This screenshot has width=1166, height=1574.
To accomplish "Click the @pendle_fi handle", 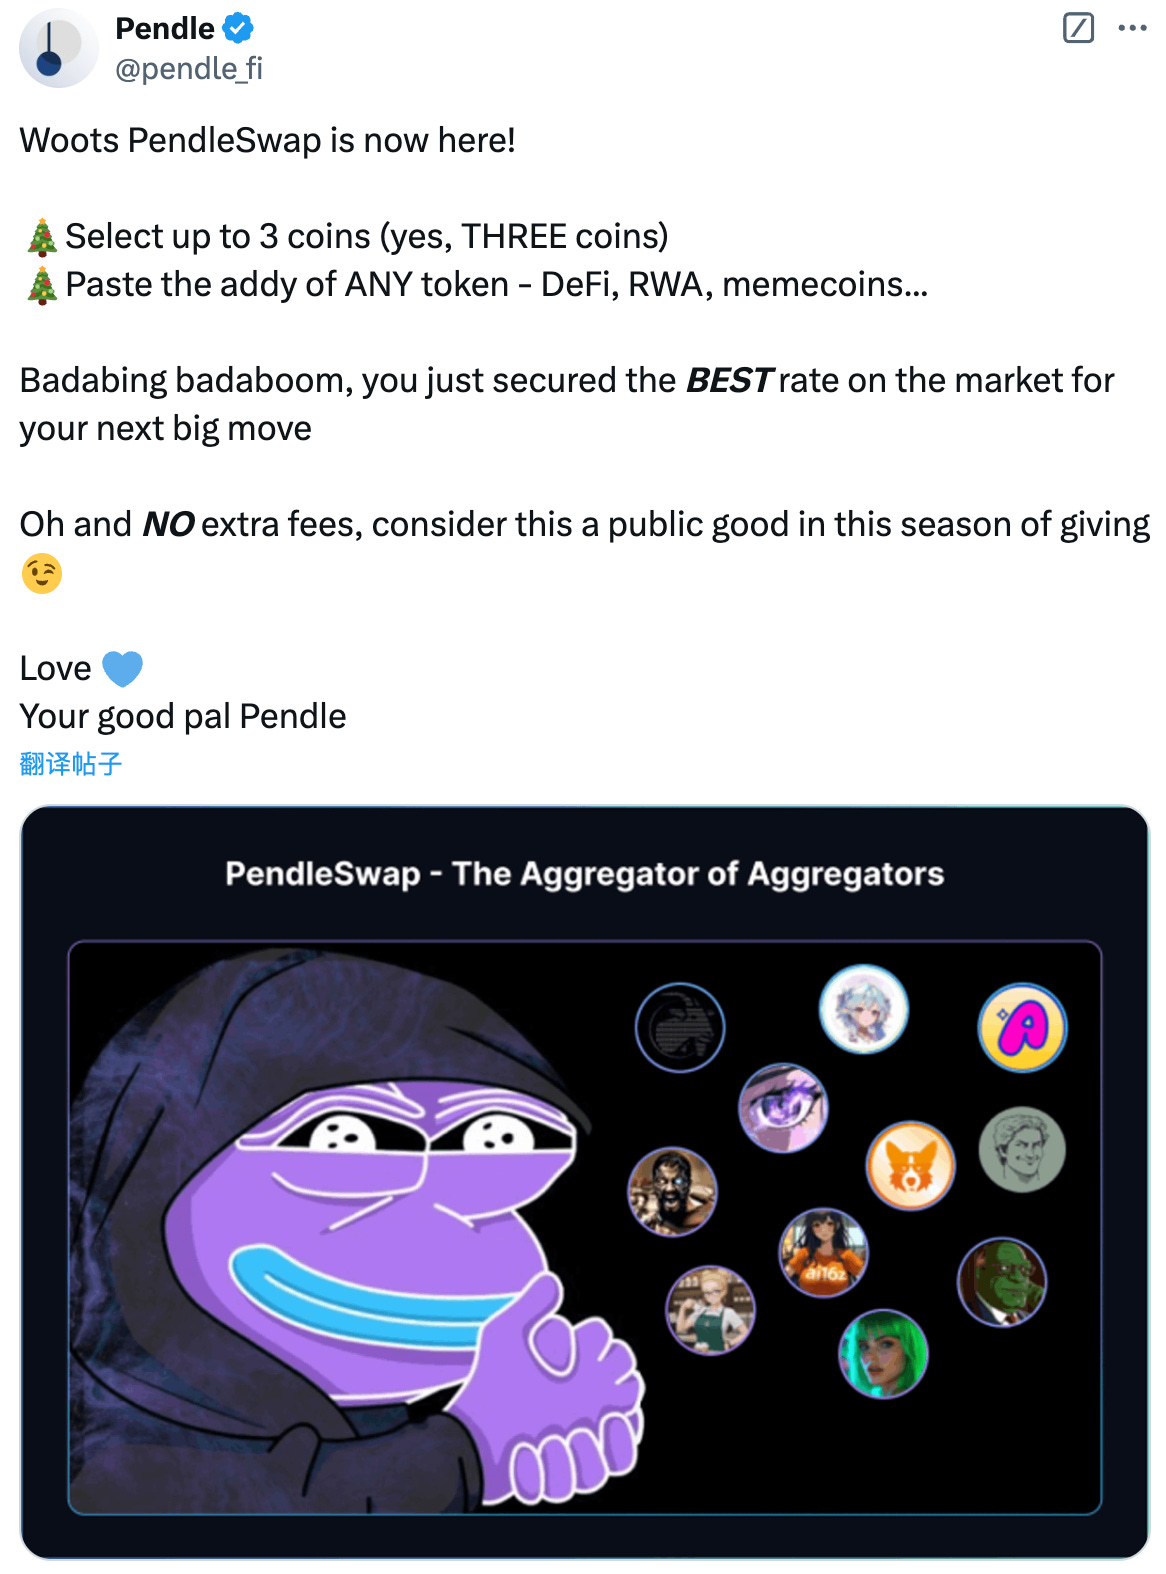I will pyautogui.click(x=189, y=68).
